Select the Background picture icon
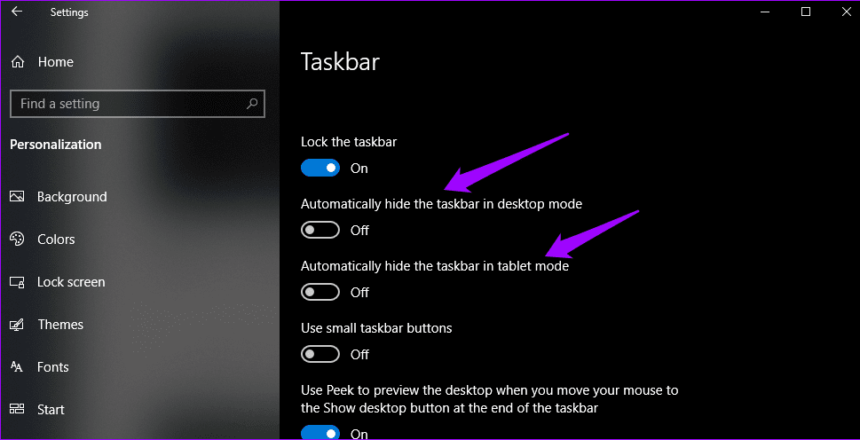This screenshot has width=860, height=440. click(x=17, y=196)
